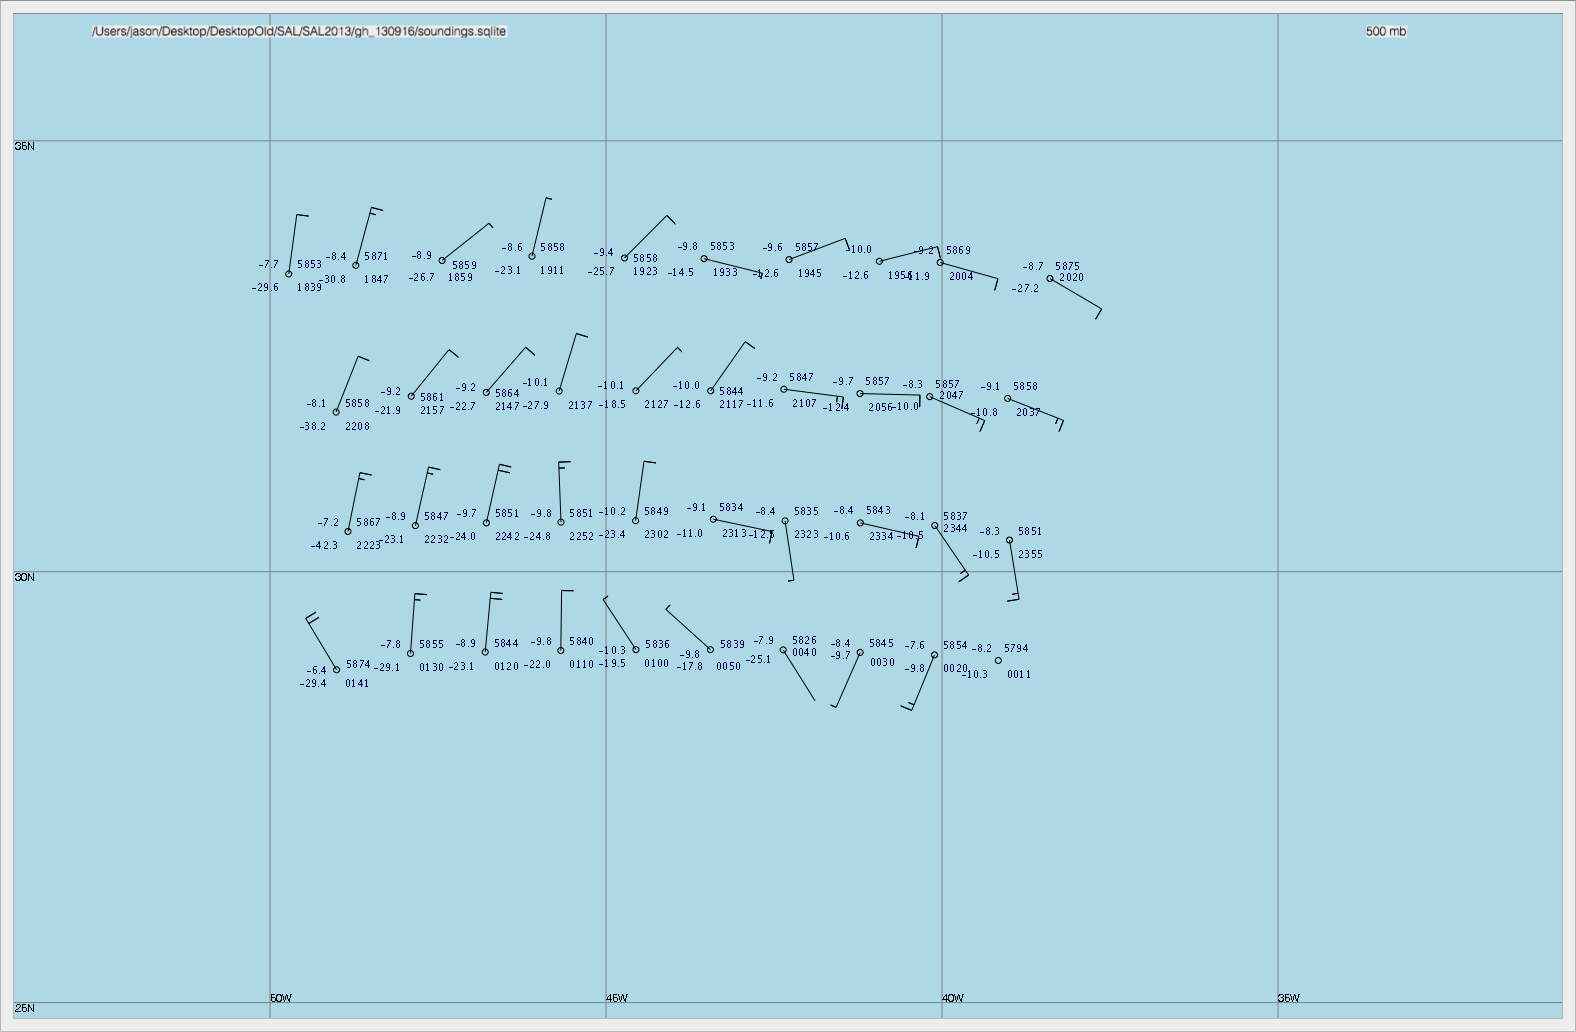Click the height value 5834
This screenshot has height=1032, width=1576.
tap(731, 508)
